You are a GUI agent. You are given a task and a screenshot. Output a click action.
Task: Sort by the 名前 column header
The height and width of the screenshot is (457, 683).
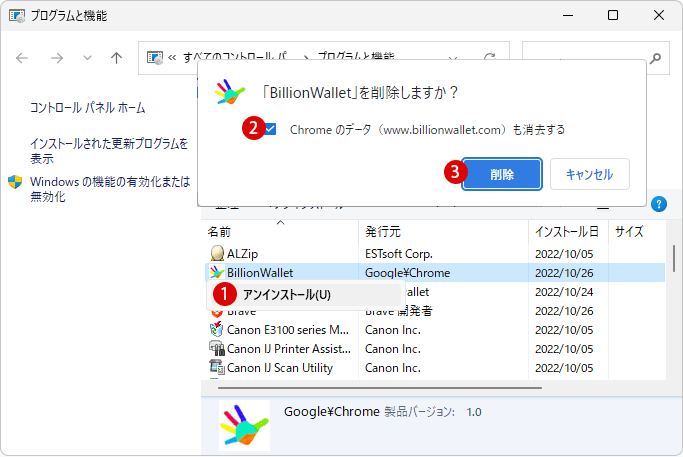click(x=281, y=231)
